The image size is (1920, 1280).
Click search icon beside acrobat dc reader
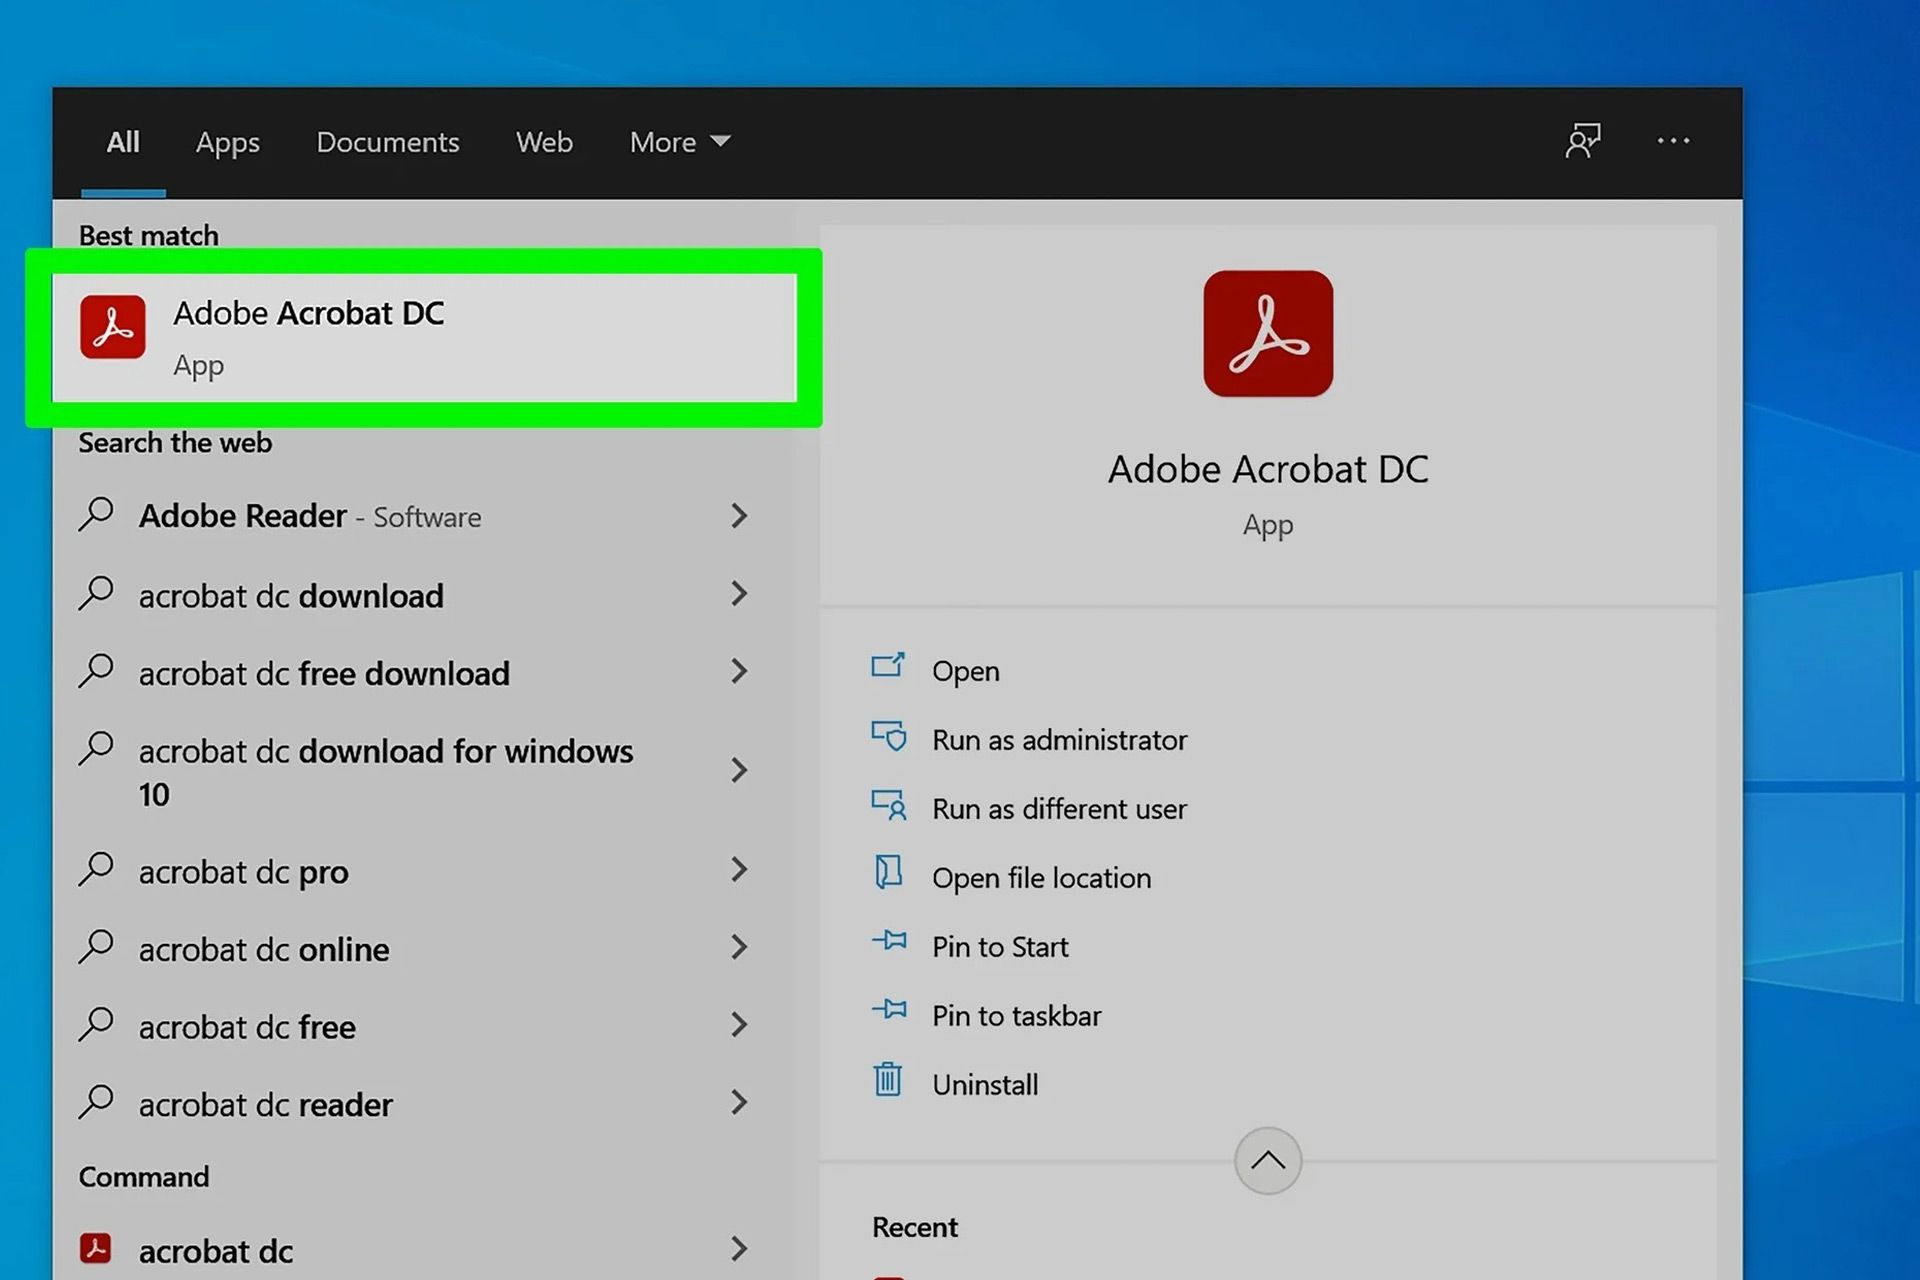[96, 1102]
